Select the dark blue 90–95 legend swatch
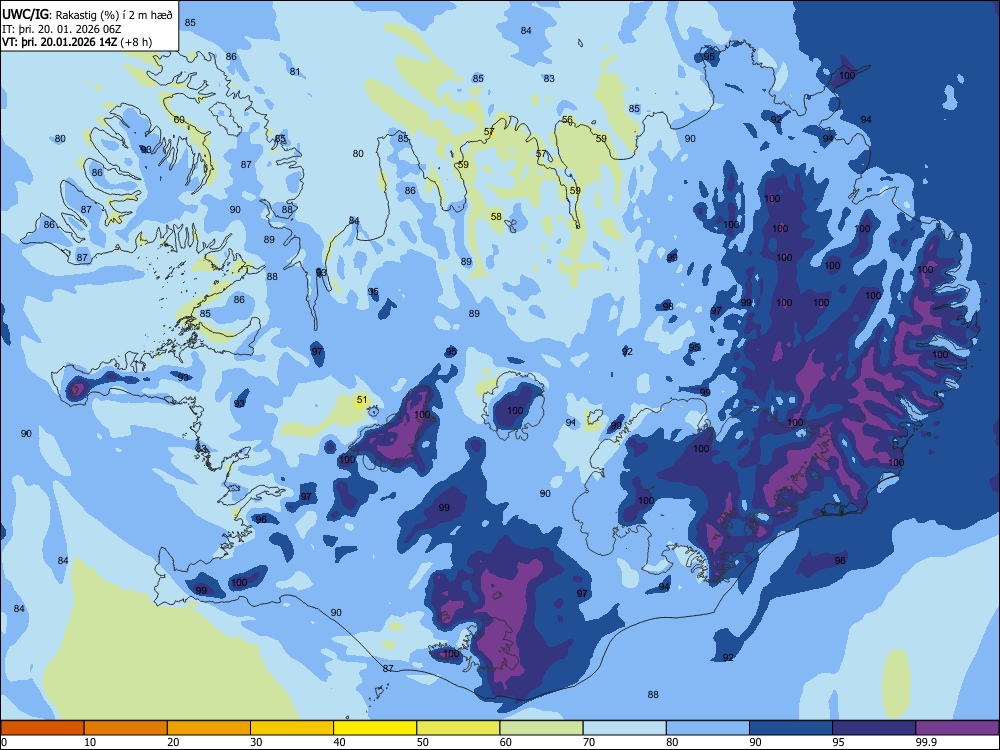This screenshot has width=1000, height=750. pyautogui.click(x=791, y=728)
